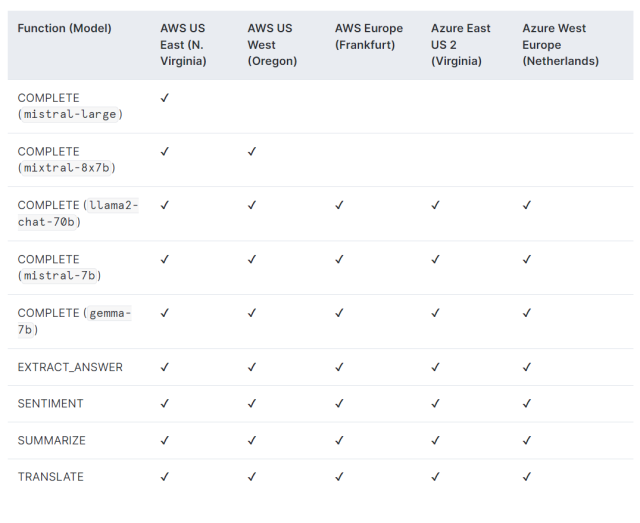This screenshot has height=523, width=640.
Task: Click gemma-7b checkmark under AWS US West
Action: coord(252,313)
